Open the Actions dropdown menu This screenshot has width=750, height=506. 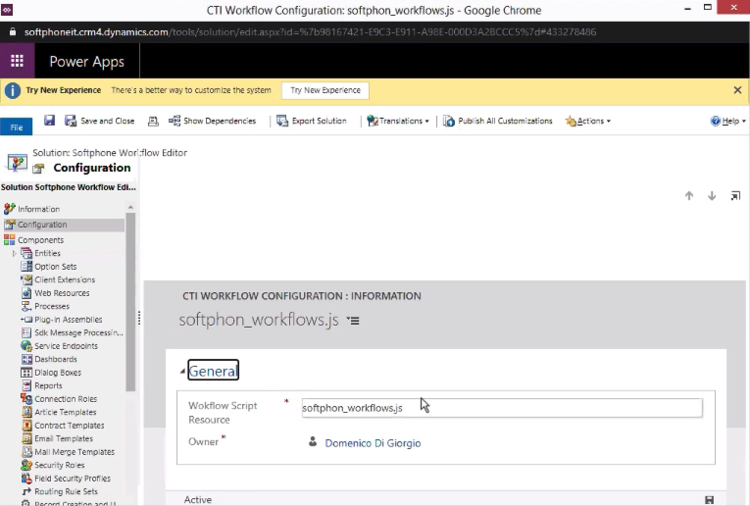pos(588,121)
